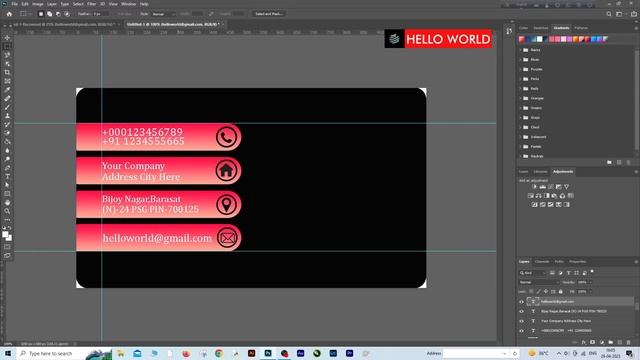Select the Zoom tool
This screenshot has width=640, height=360.
pos(7,211)
